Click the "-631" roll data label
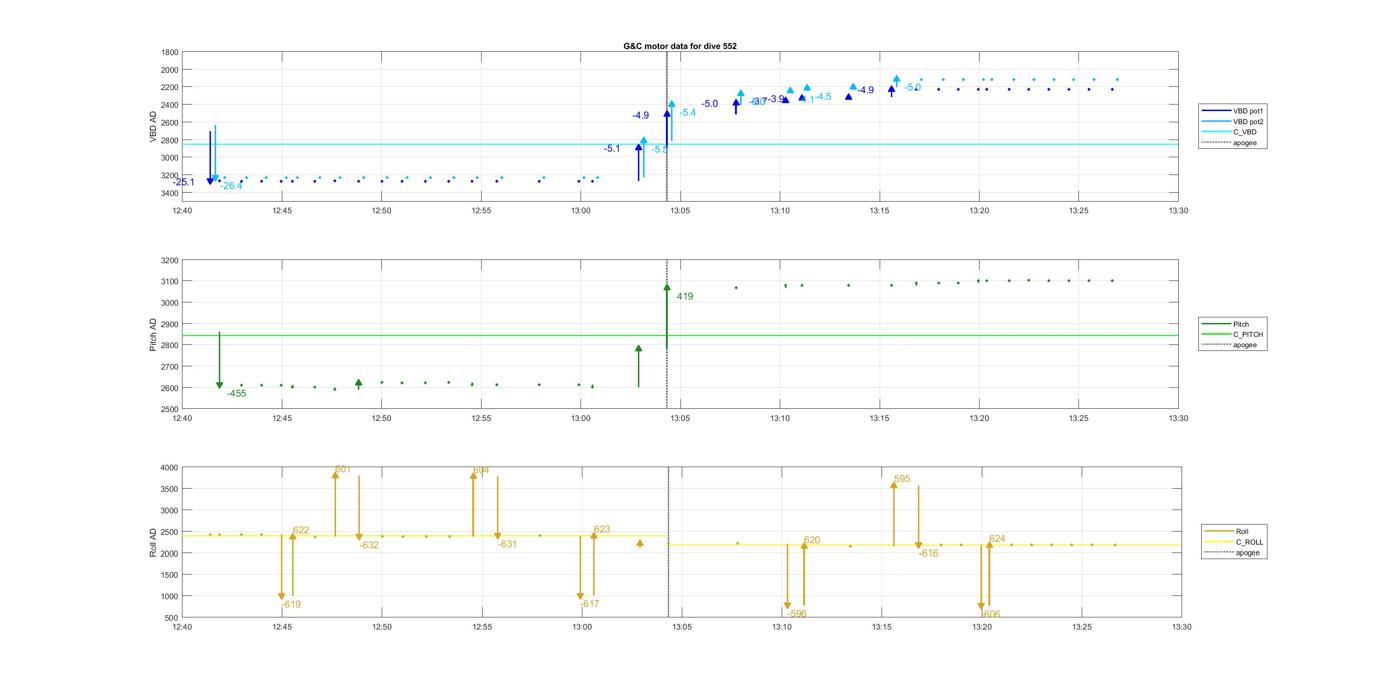1400x693 pixels. tap(508, 544)
